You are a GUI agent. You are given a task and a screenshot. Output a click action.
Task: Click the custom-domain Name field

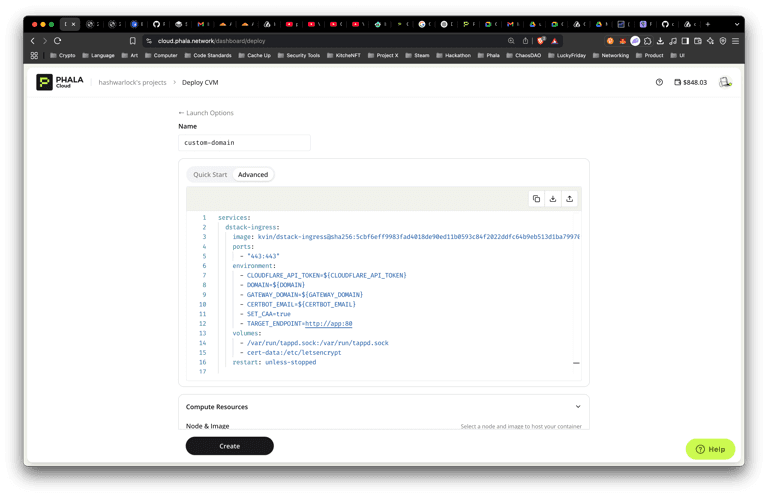tap(244, 143)
